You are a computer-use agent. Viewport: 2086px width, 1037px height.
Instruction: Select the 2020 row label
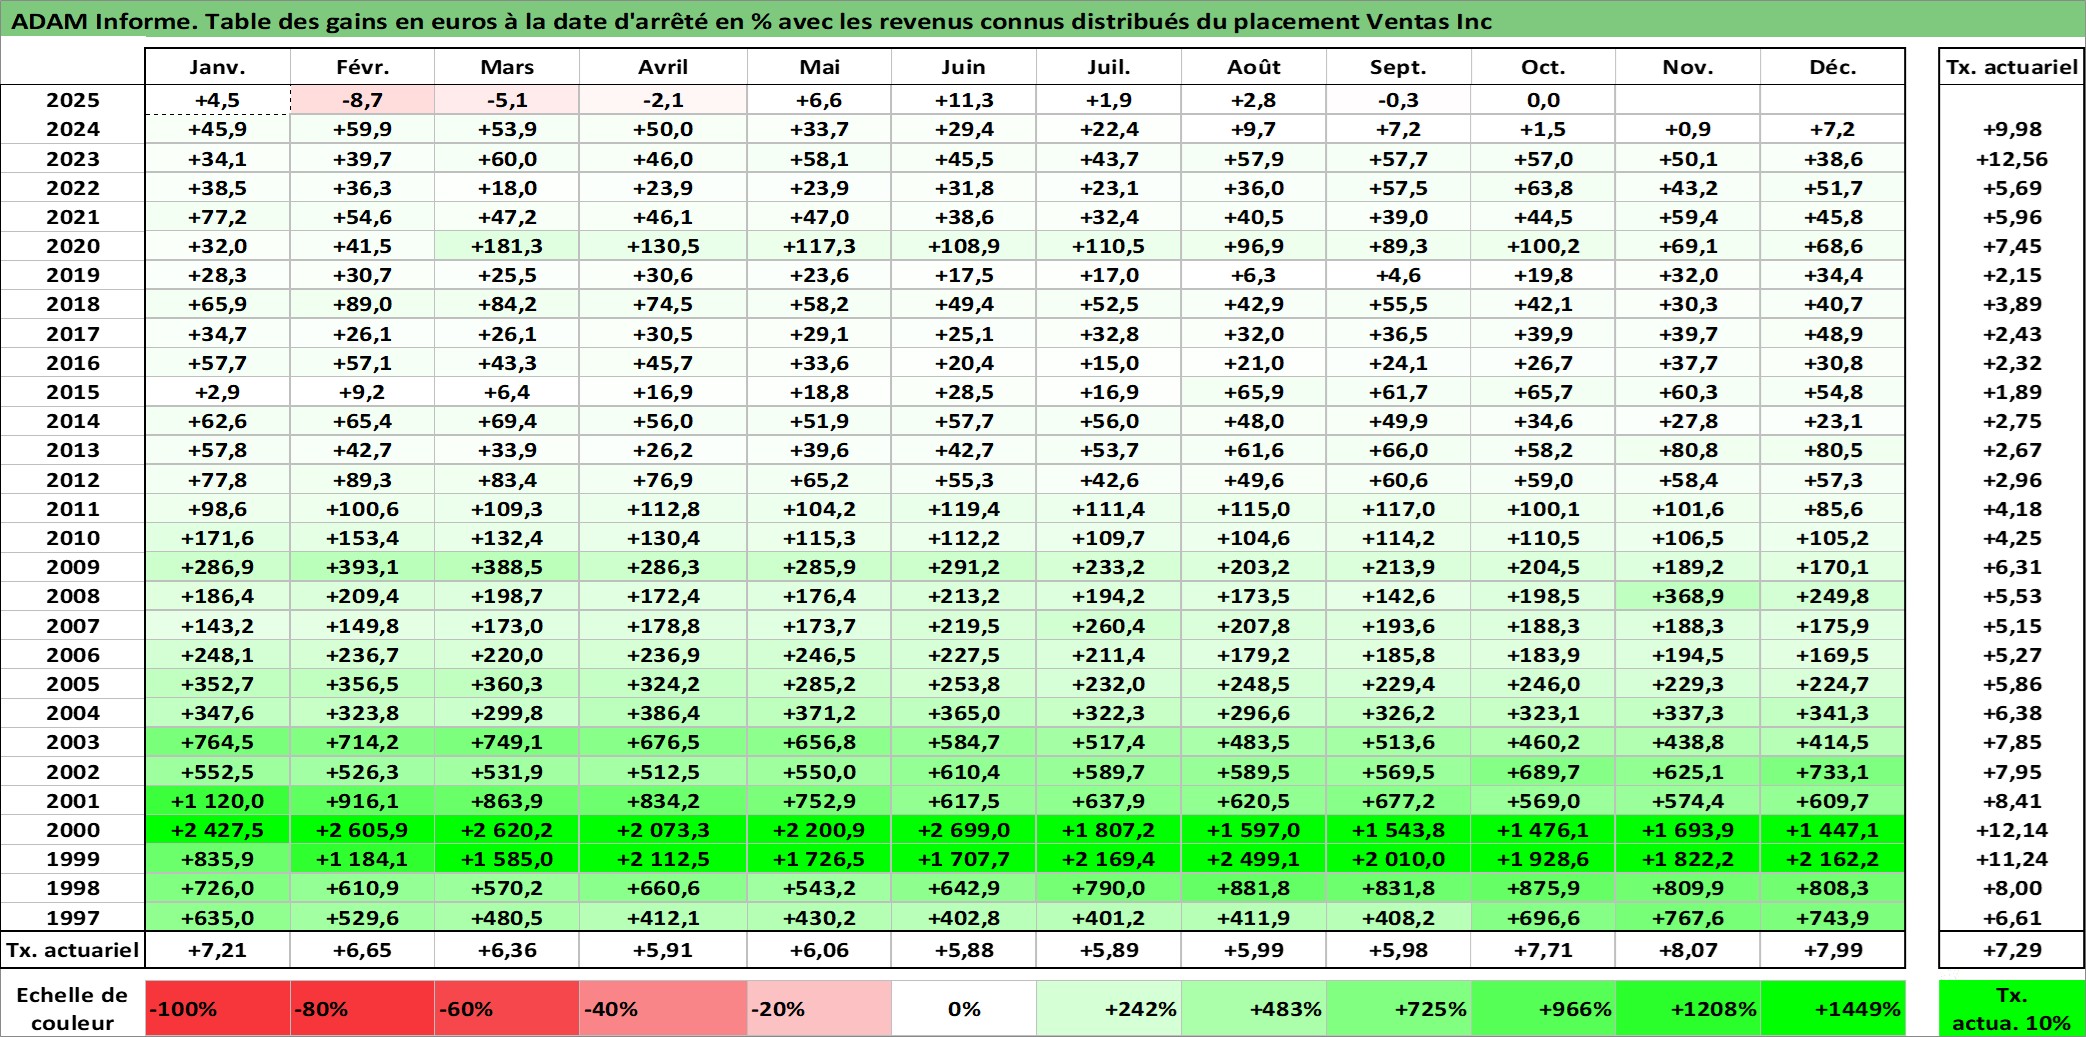click(x=73, y=246)
